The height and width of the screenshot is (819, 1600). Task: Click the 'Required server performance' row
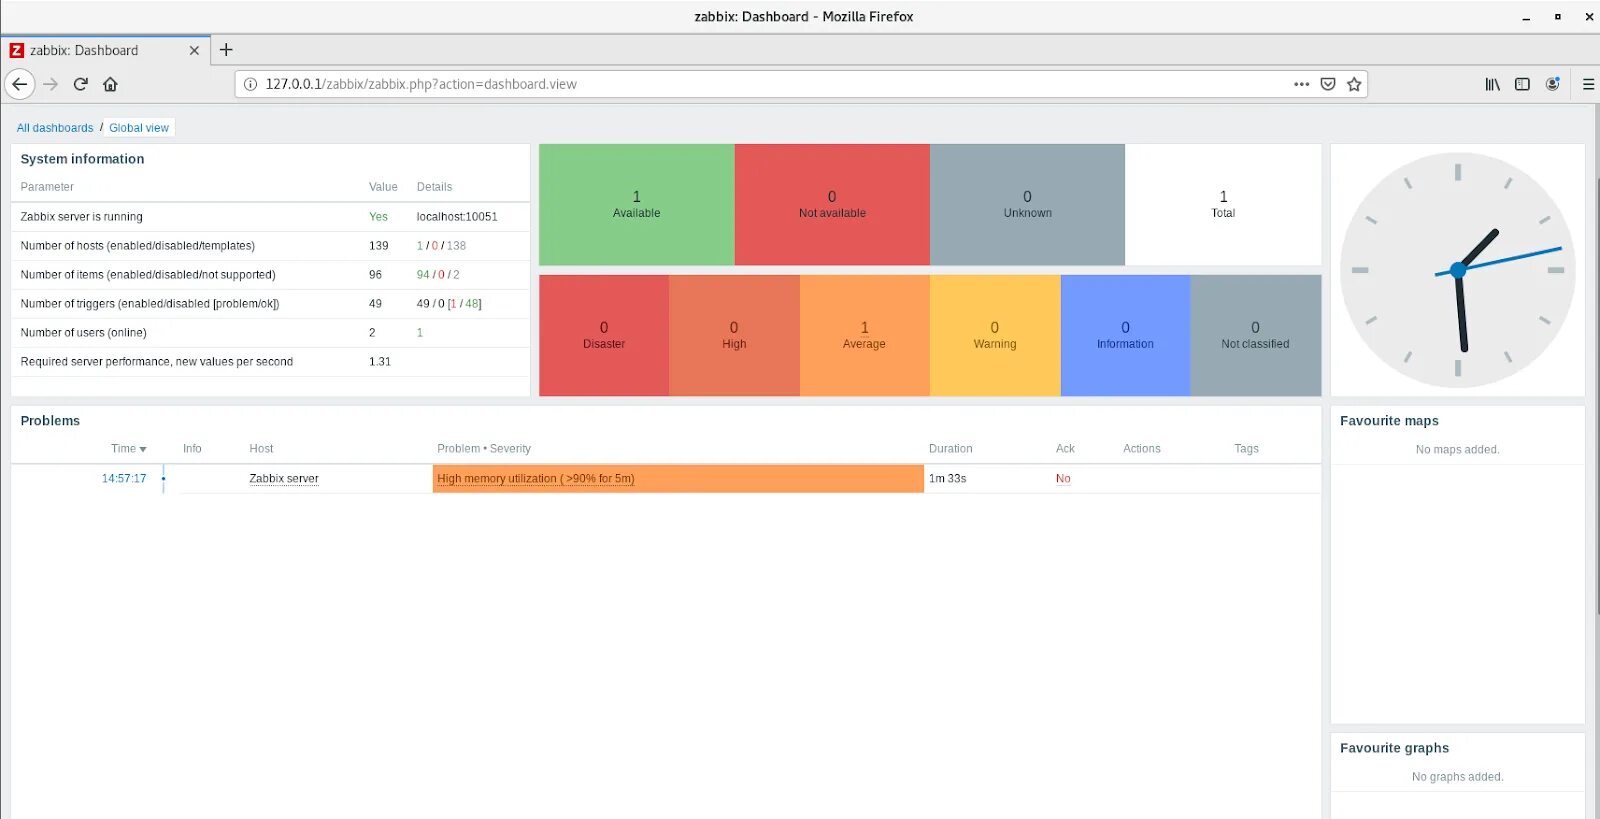(x=270, y=362)
